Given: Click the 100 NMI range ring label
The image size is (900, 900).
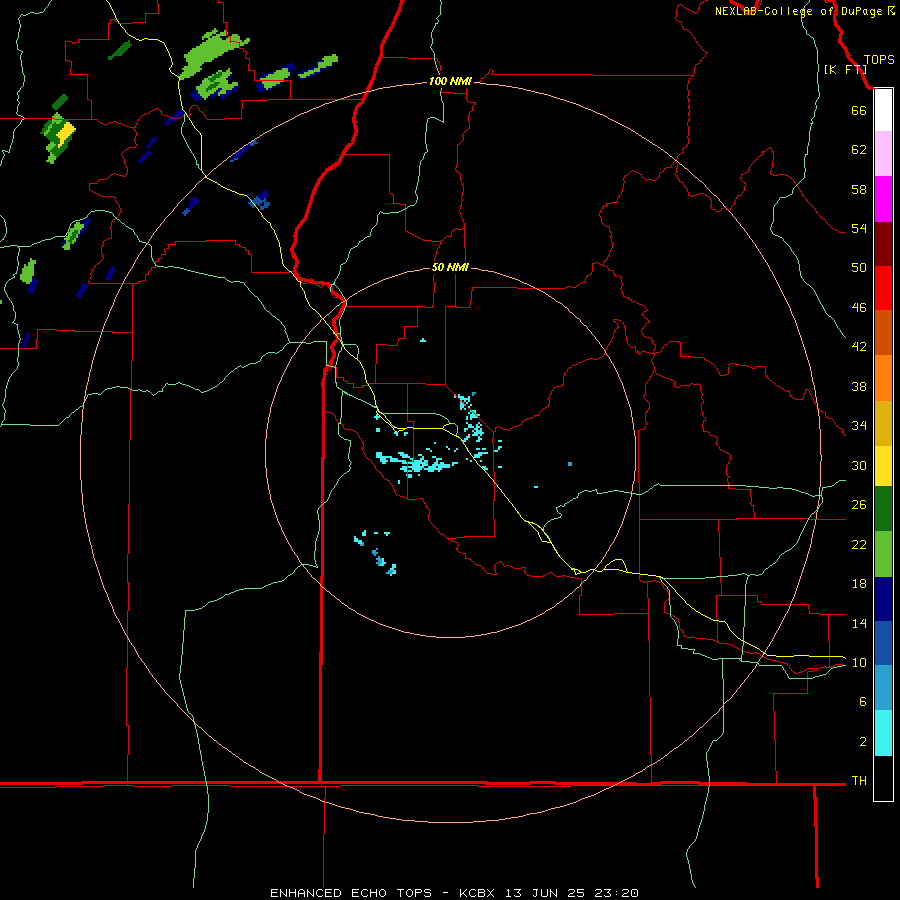Looking at the screenshot, I should click(450, 81).
